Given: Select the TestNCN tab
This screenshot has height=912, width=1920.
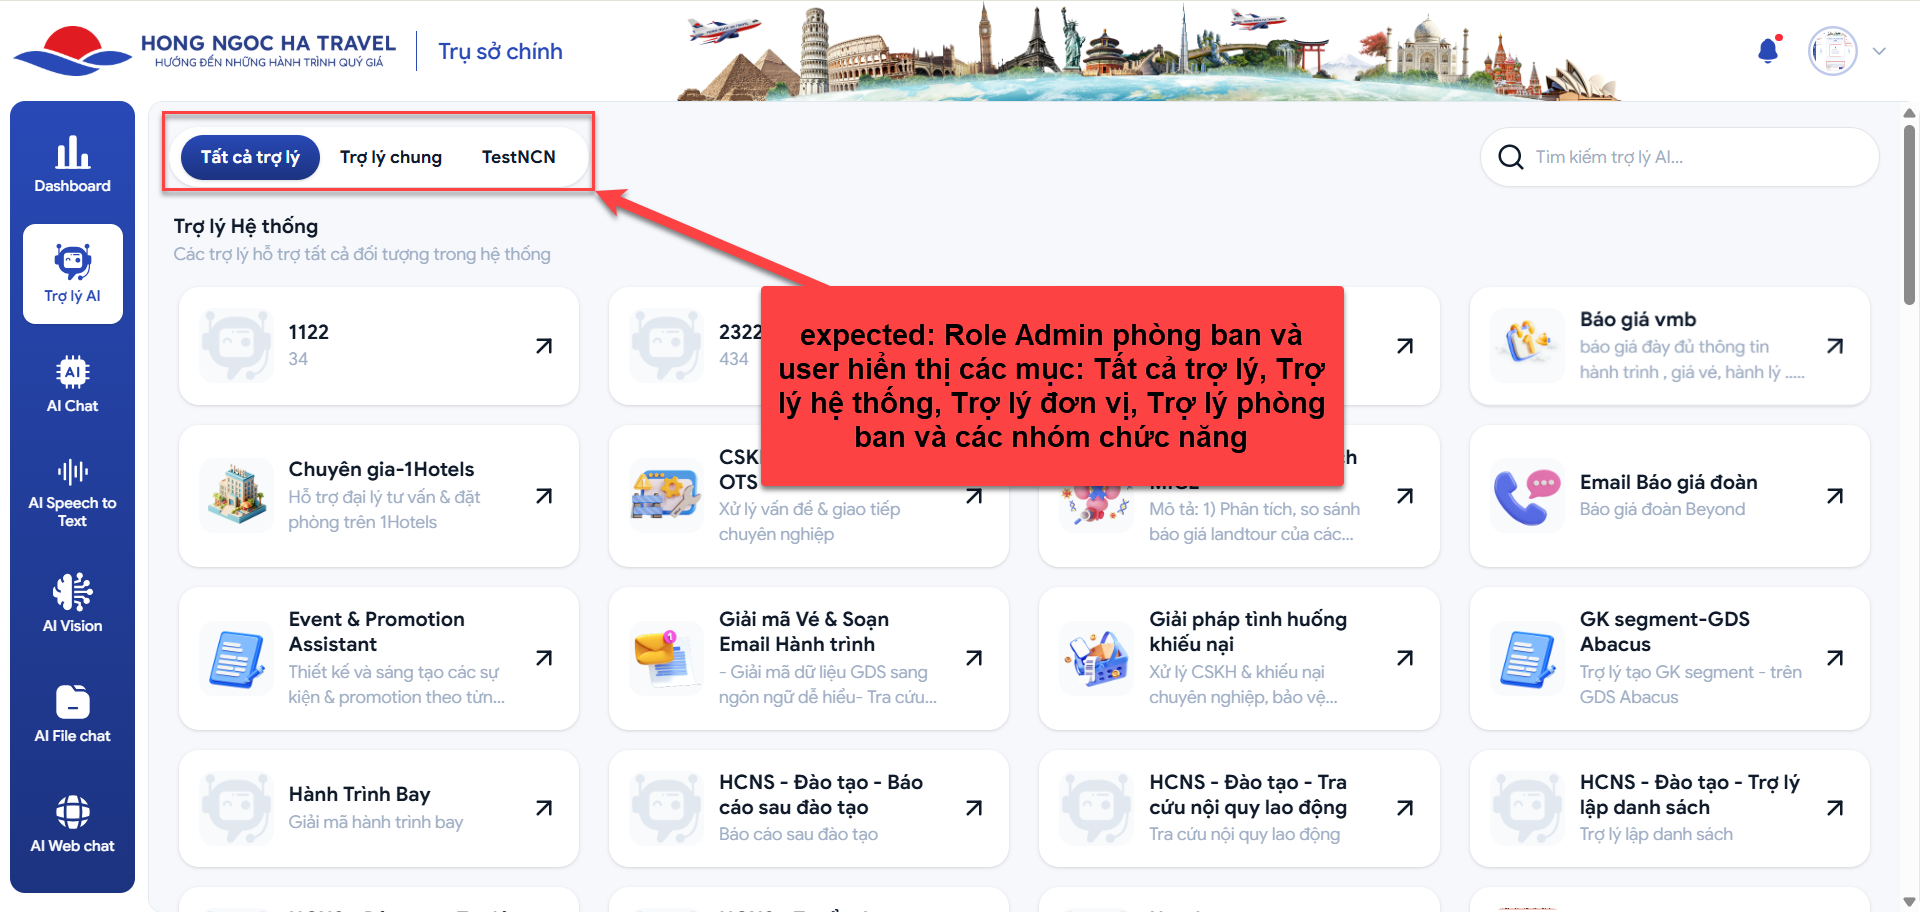Looking at the screenshot, I should pos(518,157).
